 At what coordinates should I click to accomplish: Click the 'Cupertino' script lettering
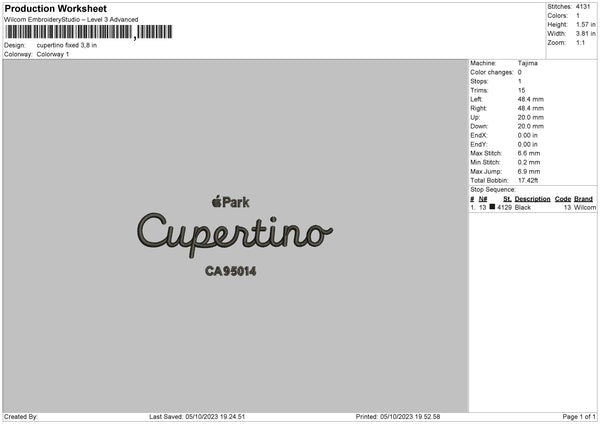(235, 234)
